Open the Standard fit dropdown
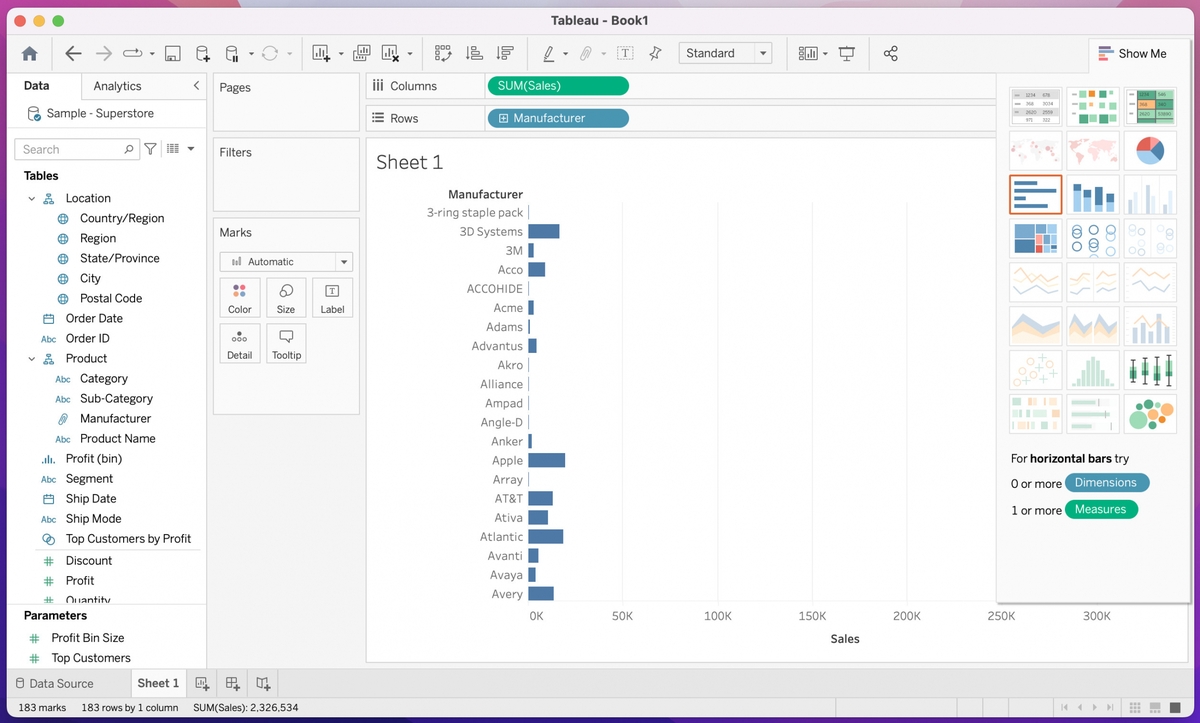1200x723 pixels. click(763, 53)
